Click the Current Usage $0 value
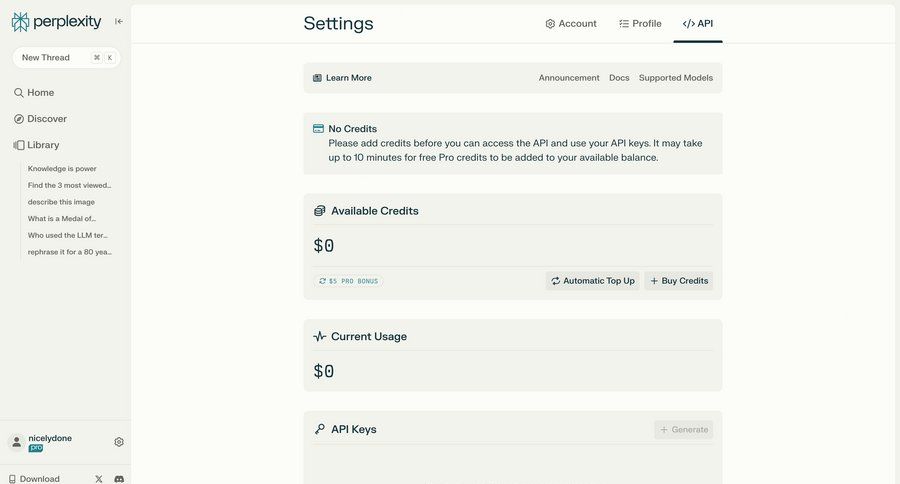This screenshot has width=900, height=484. click(x=324, y=371)
